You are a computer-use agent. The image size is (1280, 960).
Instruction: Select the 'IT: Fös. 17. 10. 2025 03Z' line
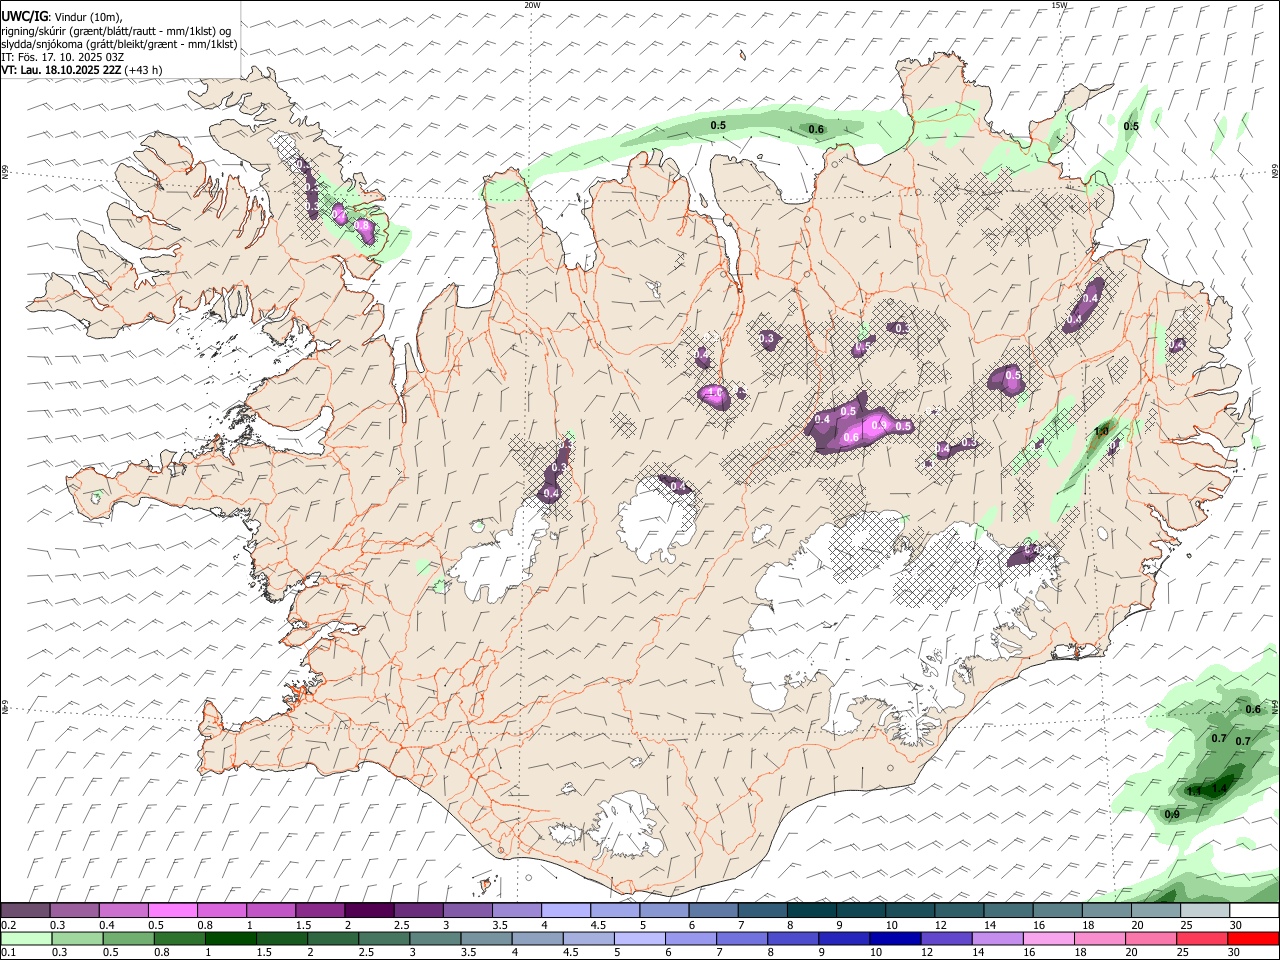click(x=62, y=57)
